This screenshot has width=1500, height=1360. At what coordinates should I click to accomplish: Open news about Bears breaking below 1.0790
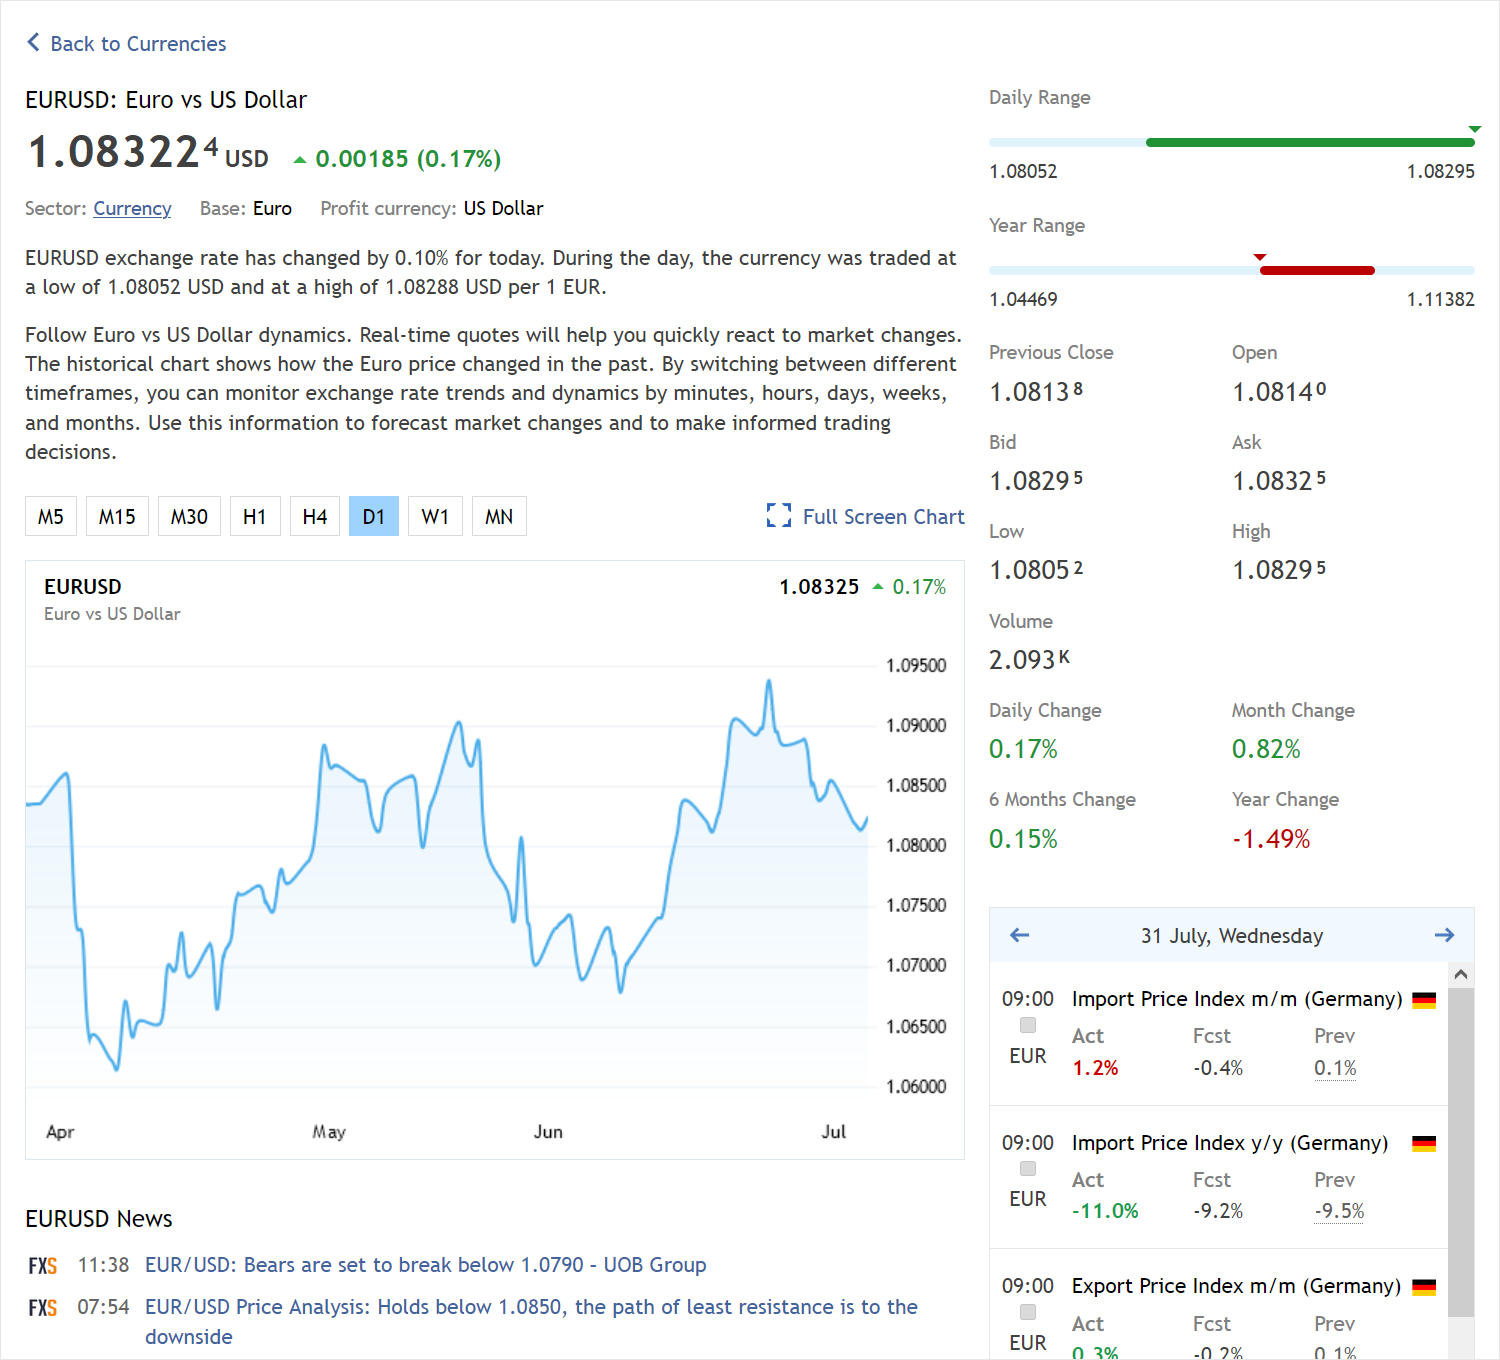point(425,1265)
